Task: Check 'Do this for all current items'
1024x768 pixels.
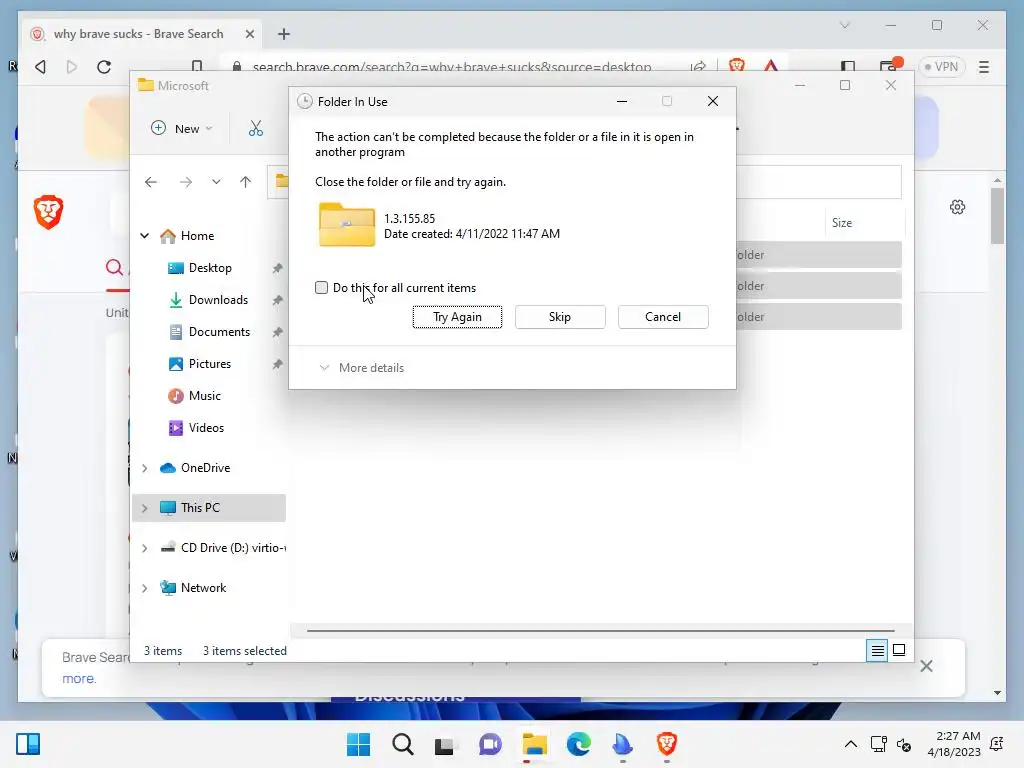Action: point(321,288)
